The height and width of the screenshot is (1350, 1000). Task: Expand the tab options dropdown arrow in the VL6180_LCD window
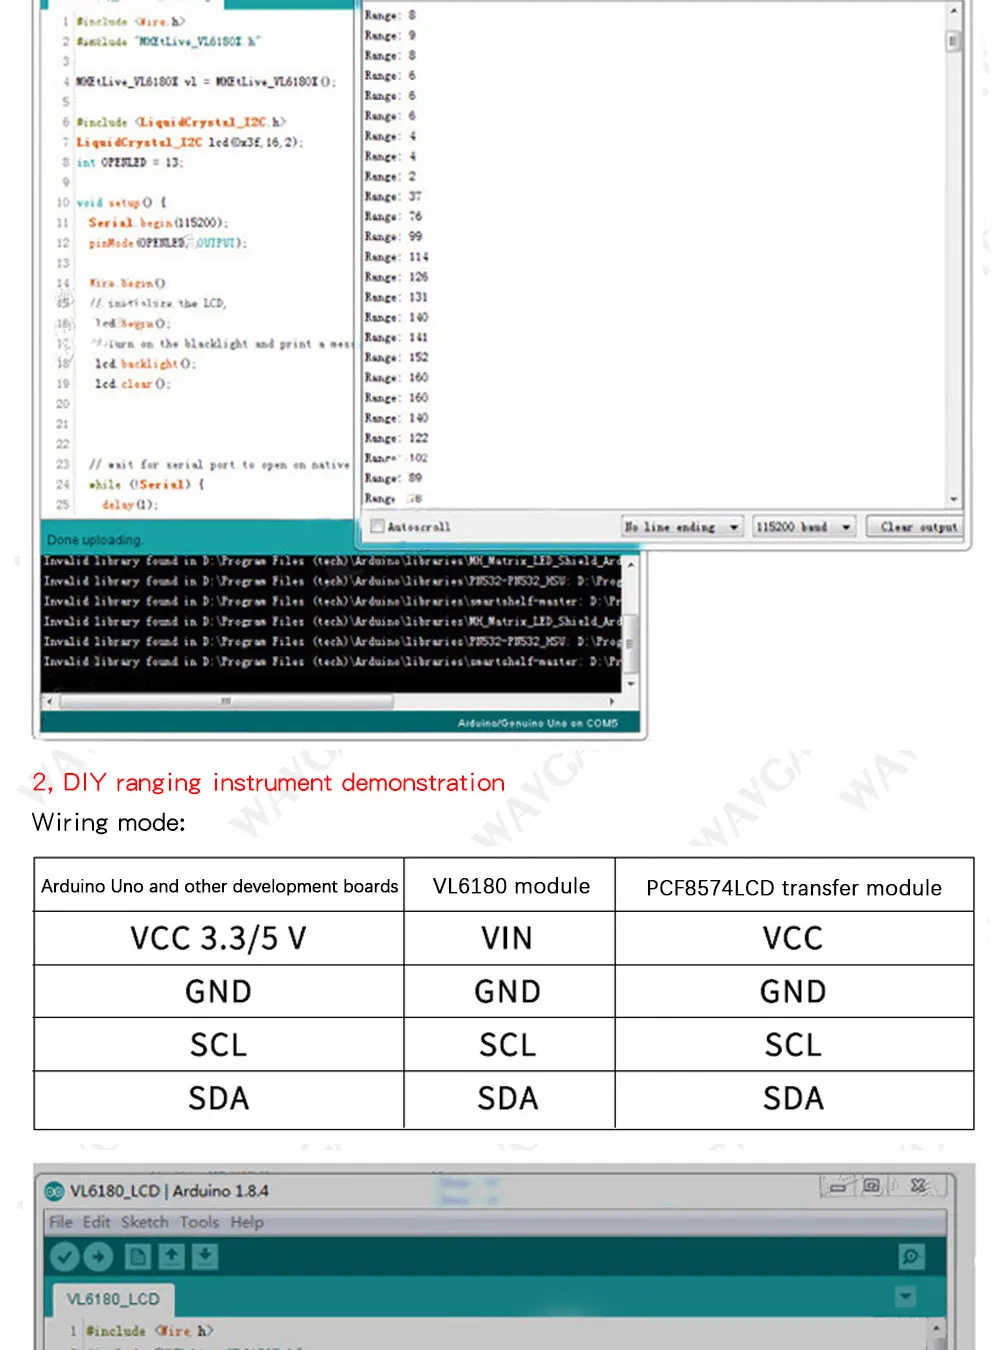point(906,1297)
